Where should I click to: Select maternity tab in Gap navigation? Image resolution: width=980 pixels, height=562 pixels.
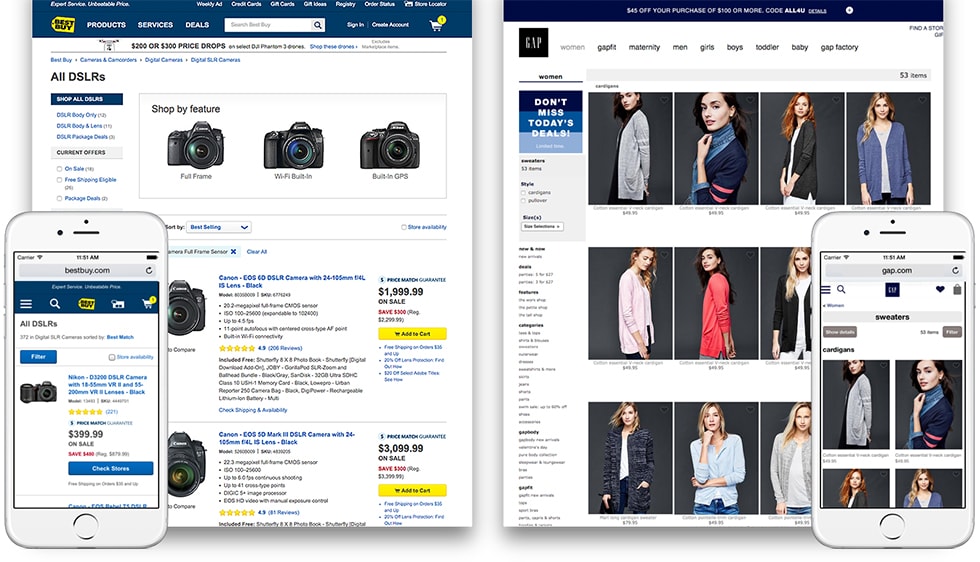point(644,47)
